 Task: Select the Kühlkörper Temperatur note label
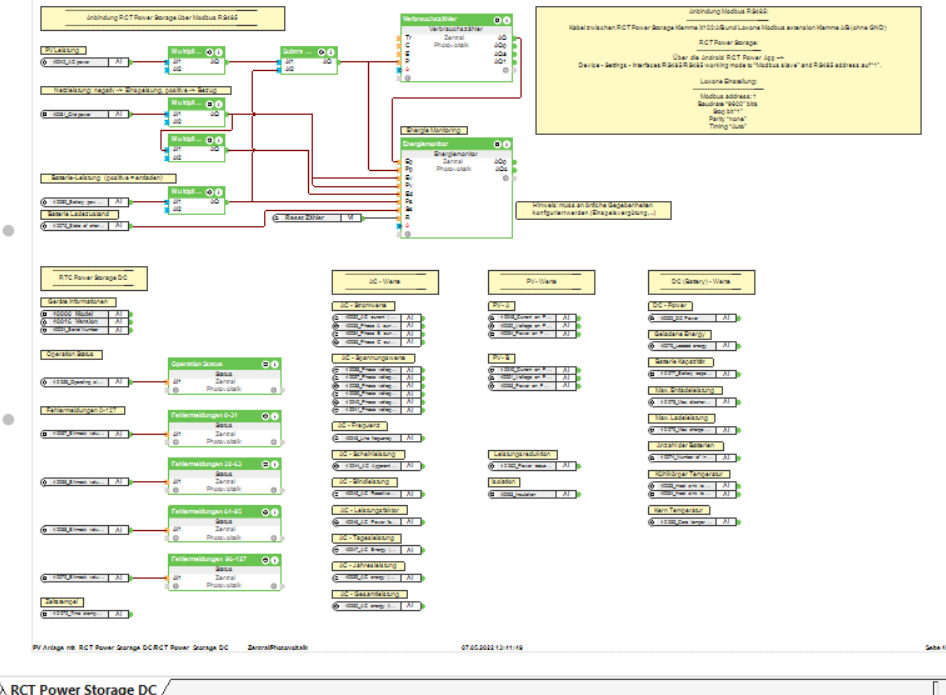click(x=690, y=474)
